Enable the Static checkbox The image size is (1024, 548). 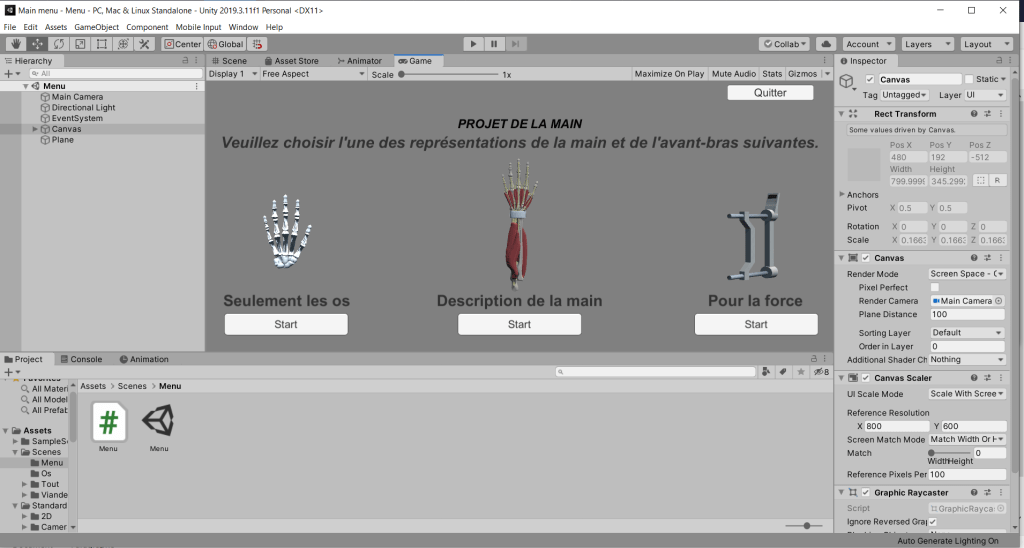click(969, 80)
